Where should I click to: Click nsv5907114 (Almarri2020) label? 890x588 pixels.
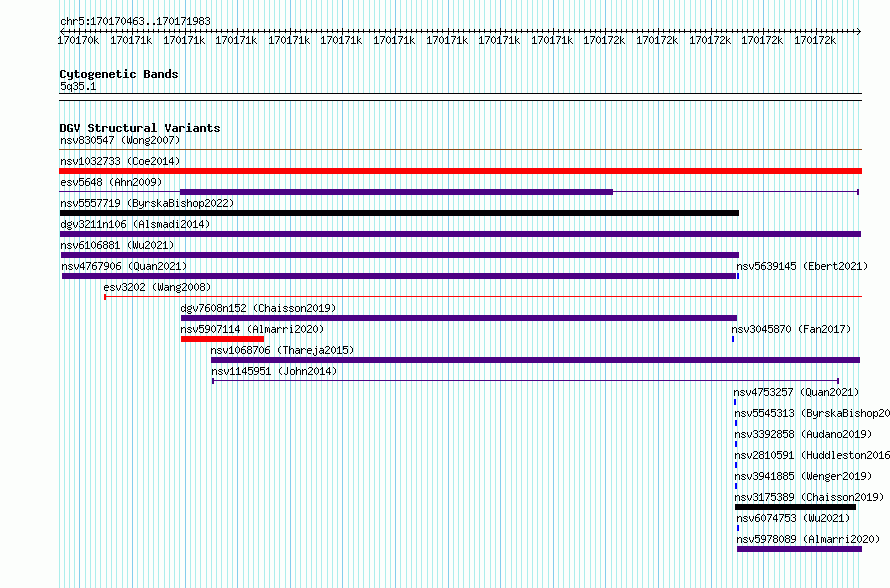tap(252, 329)
